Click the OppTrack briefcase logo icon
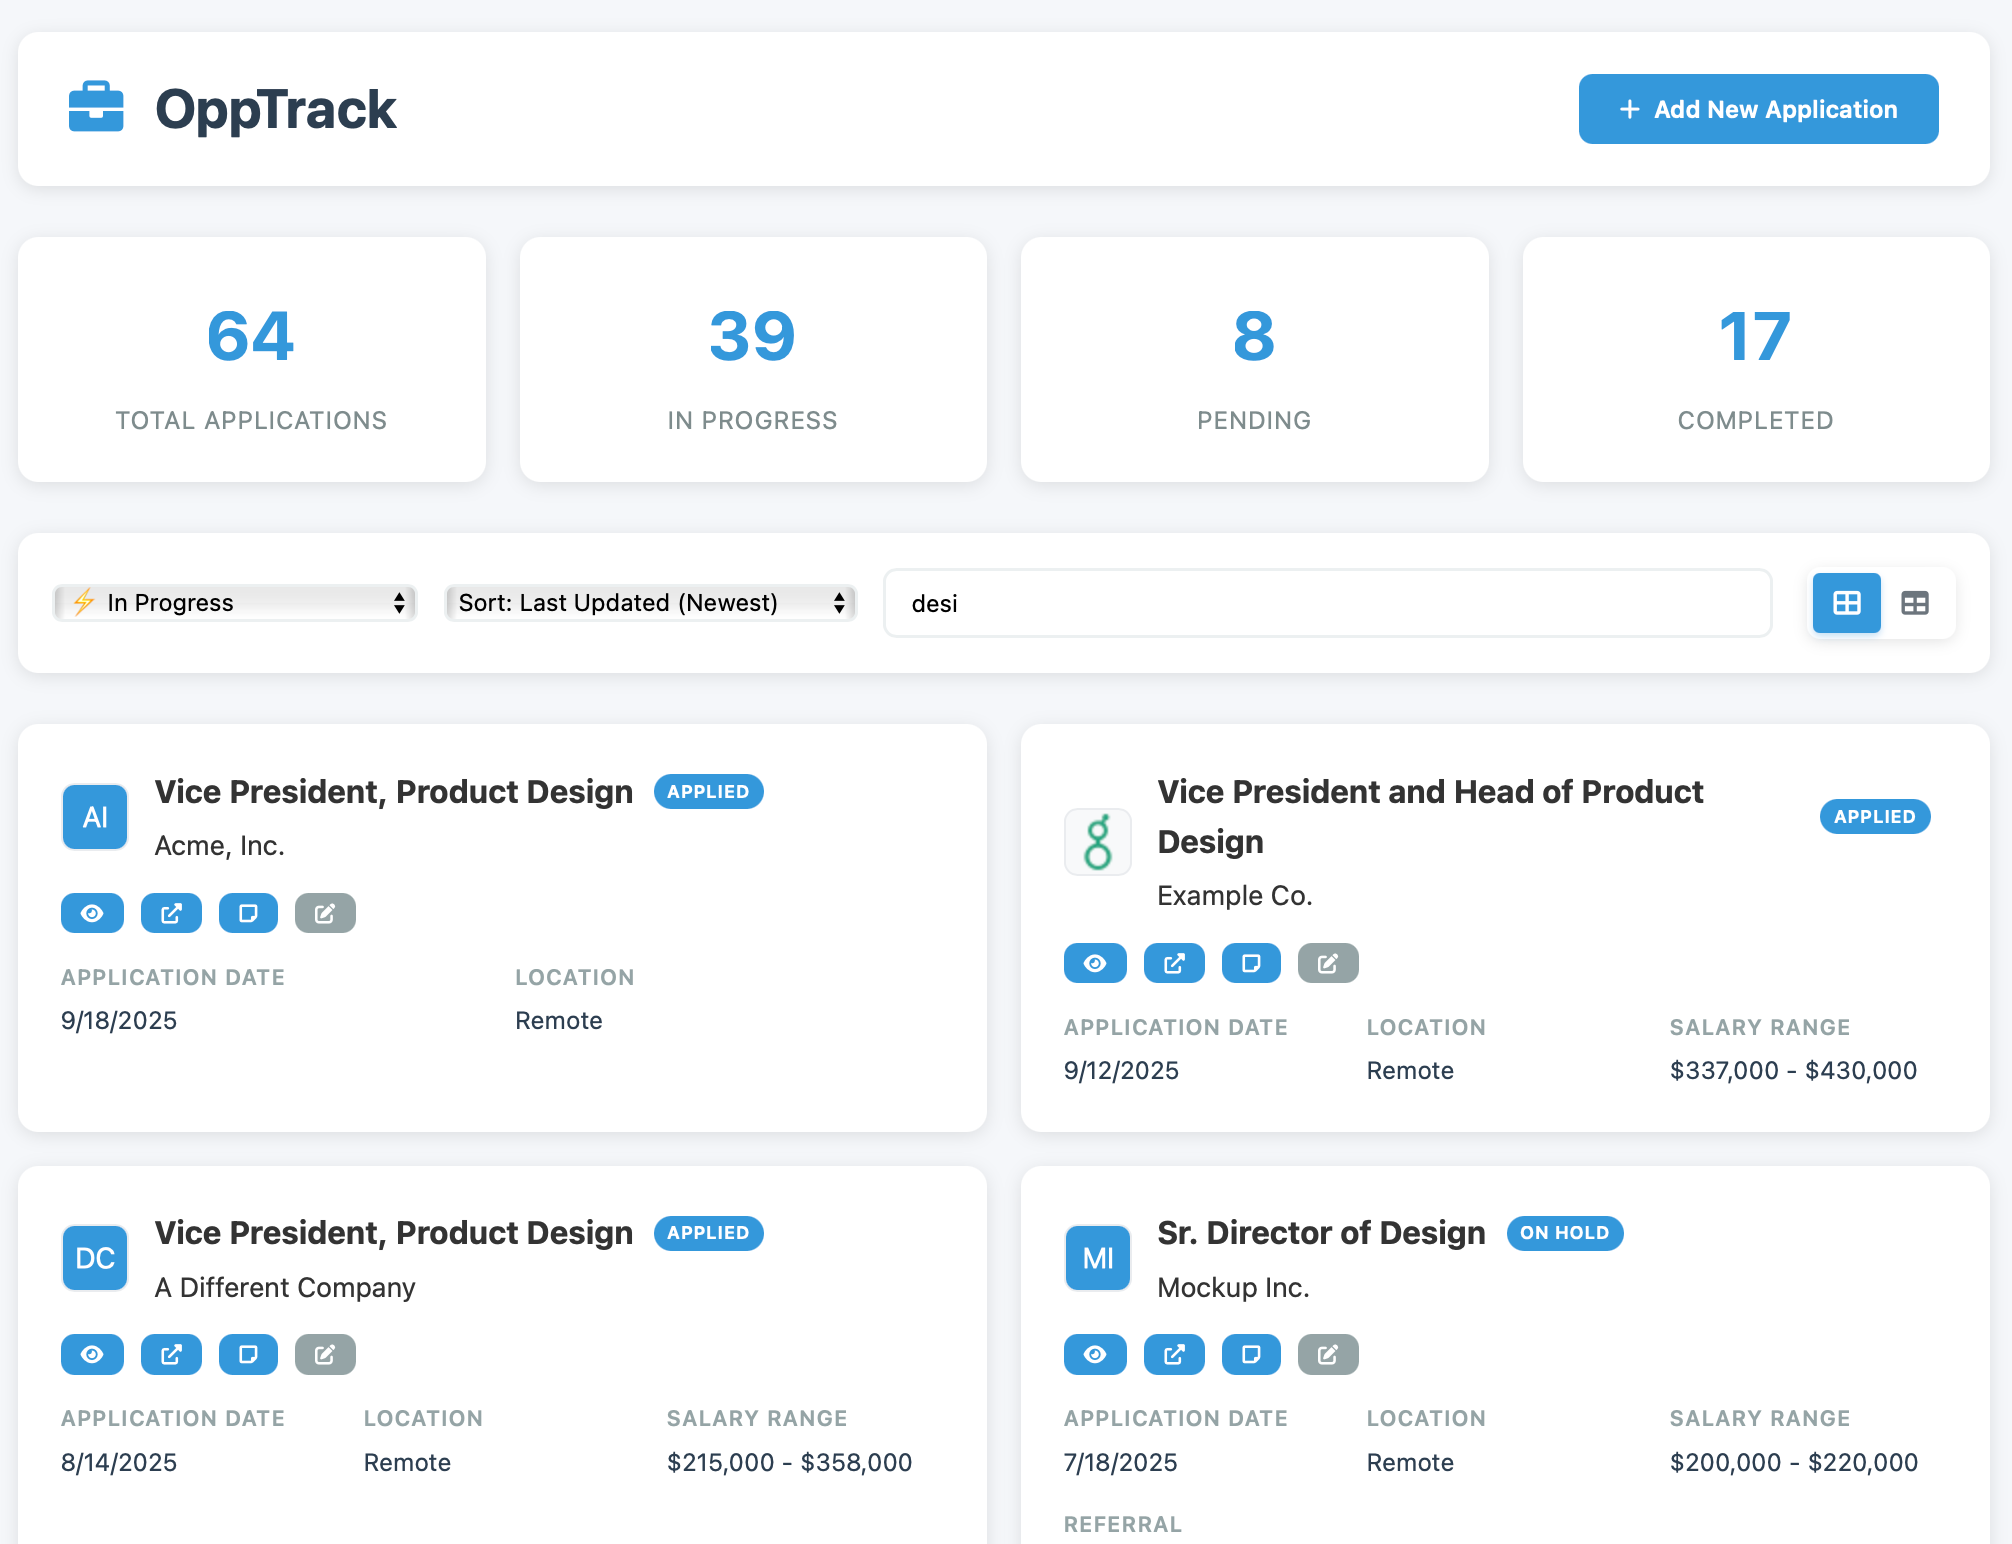 click(96, 108)
